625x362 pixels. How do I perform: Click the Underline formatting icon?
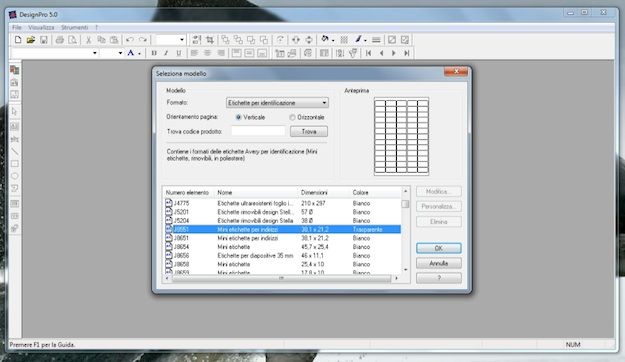pos(179,53)
